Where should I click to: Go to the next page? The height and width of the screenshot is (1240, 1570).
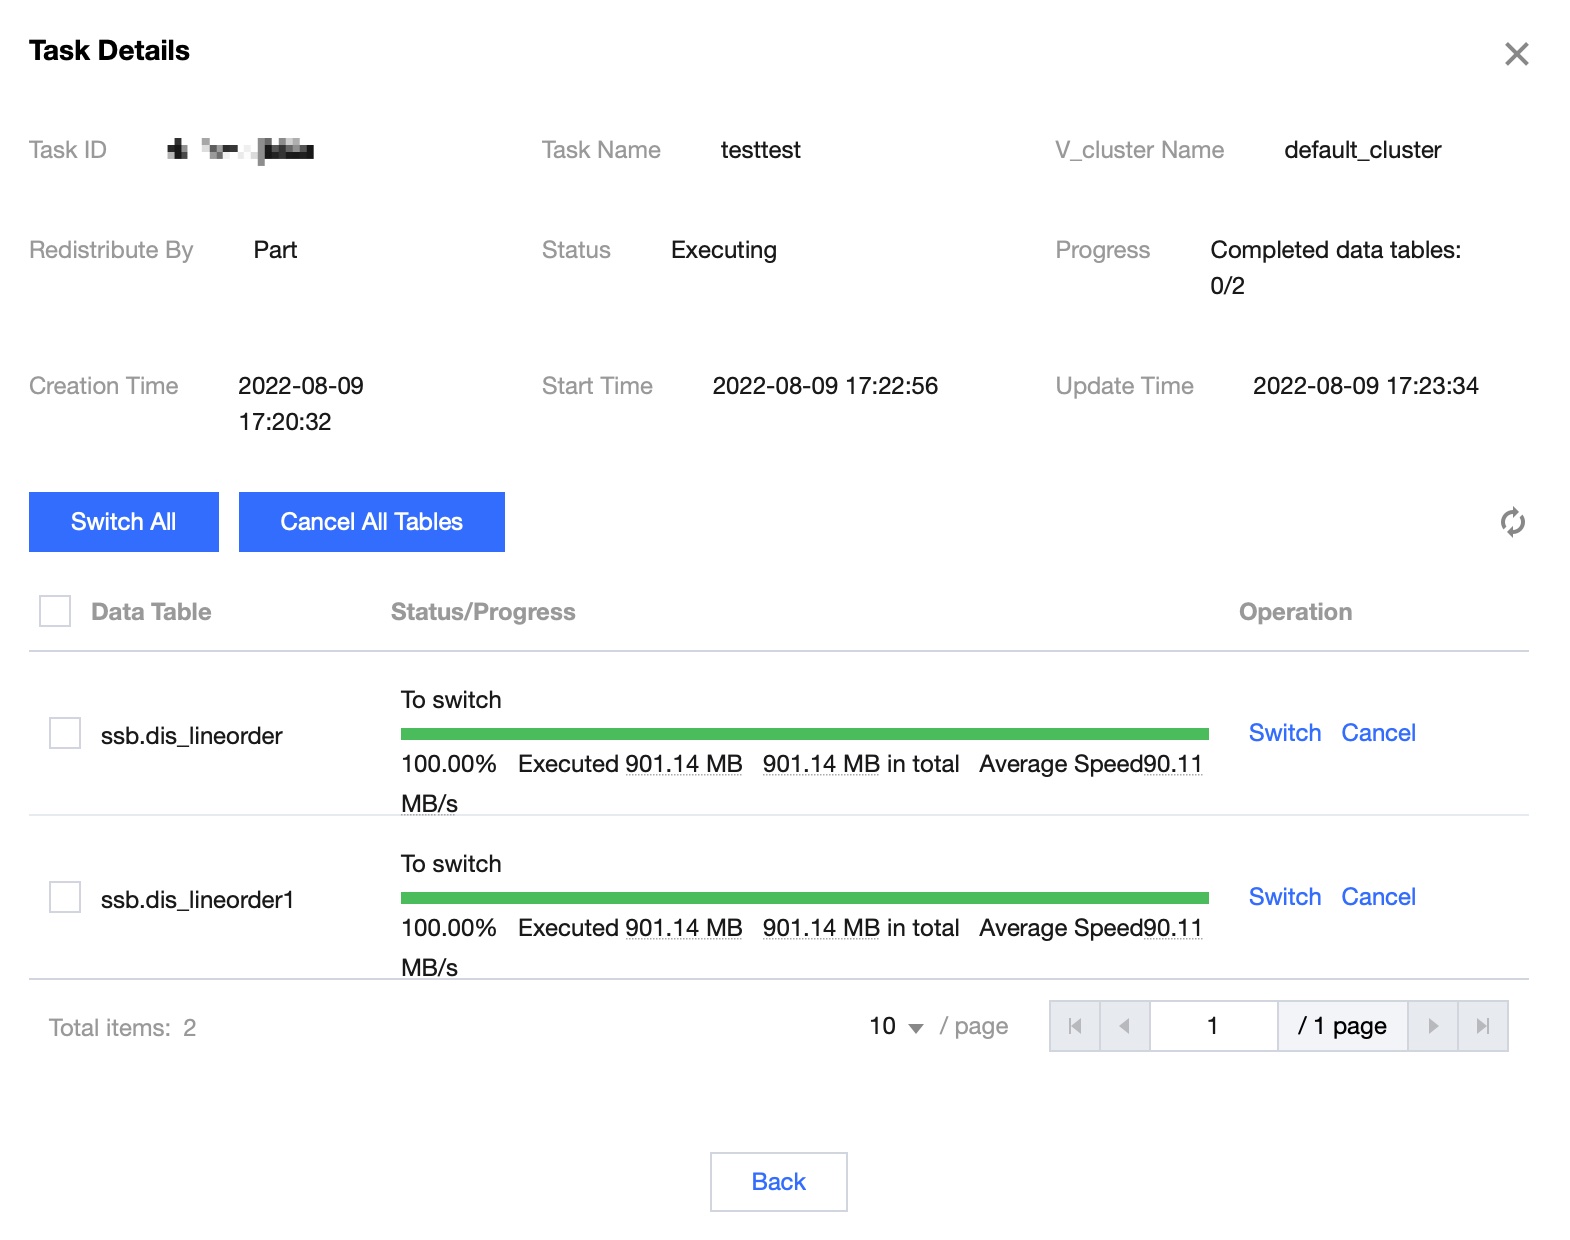point(1433,1026)
